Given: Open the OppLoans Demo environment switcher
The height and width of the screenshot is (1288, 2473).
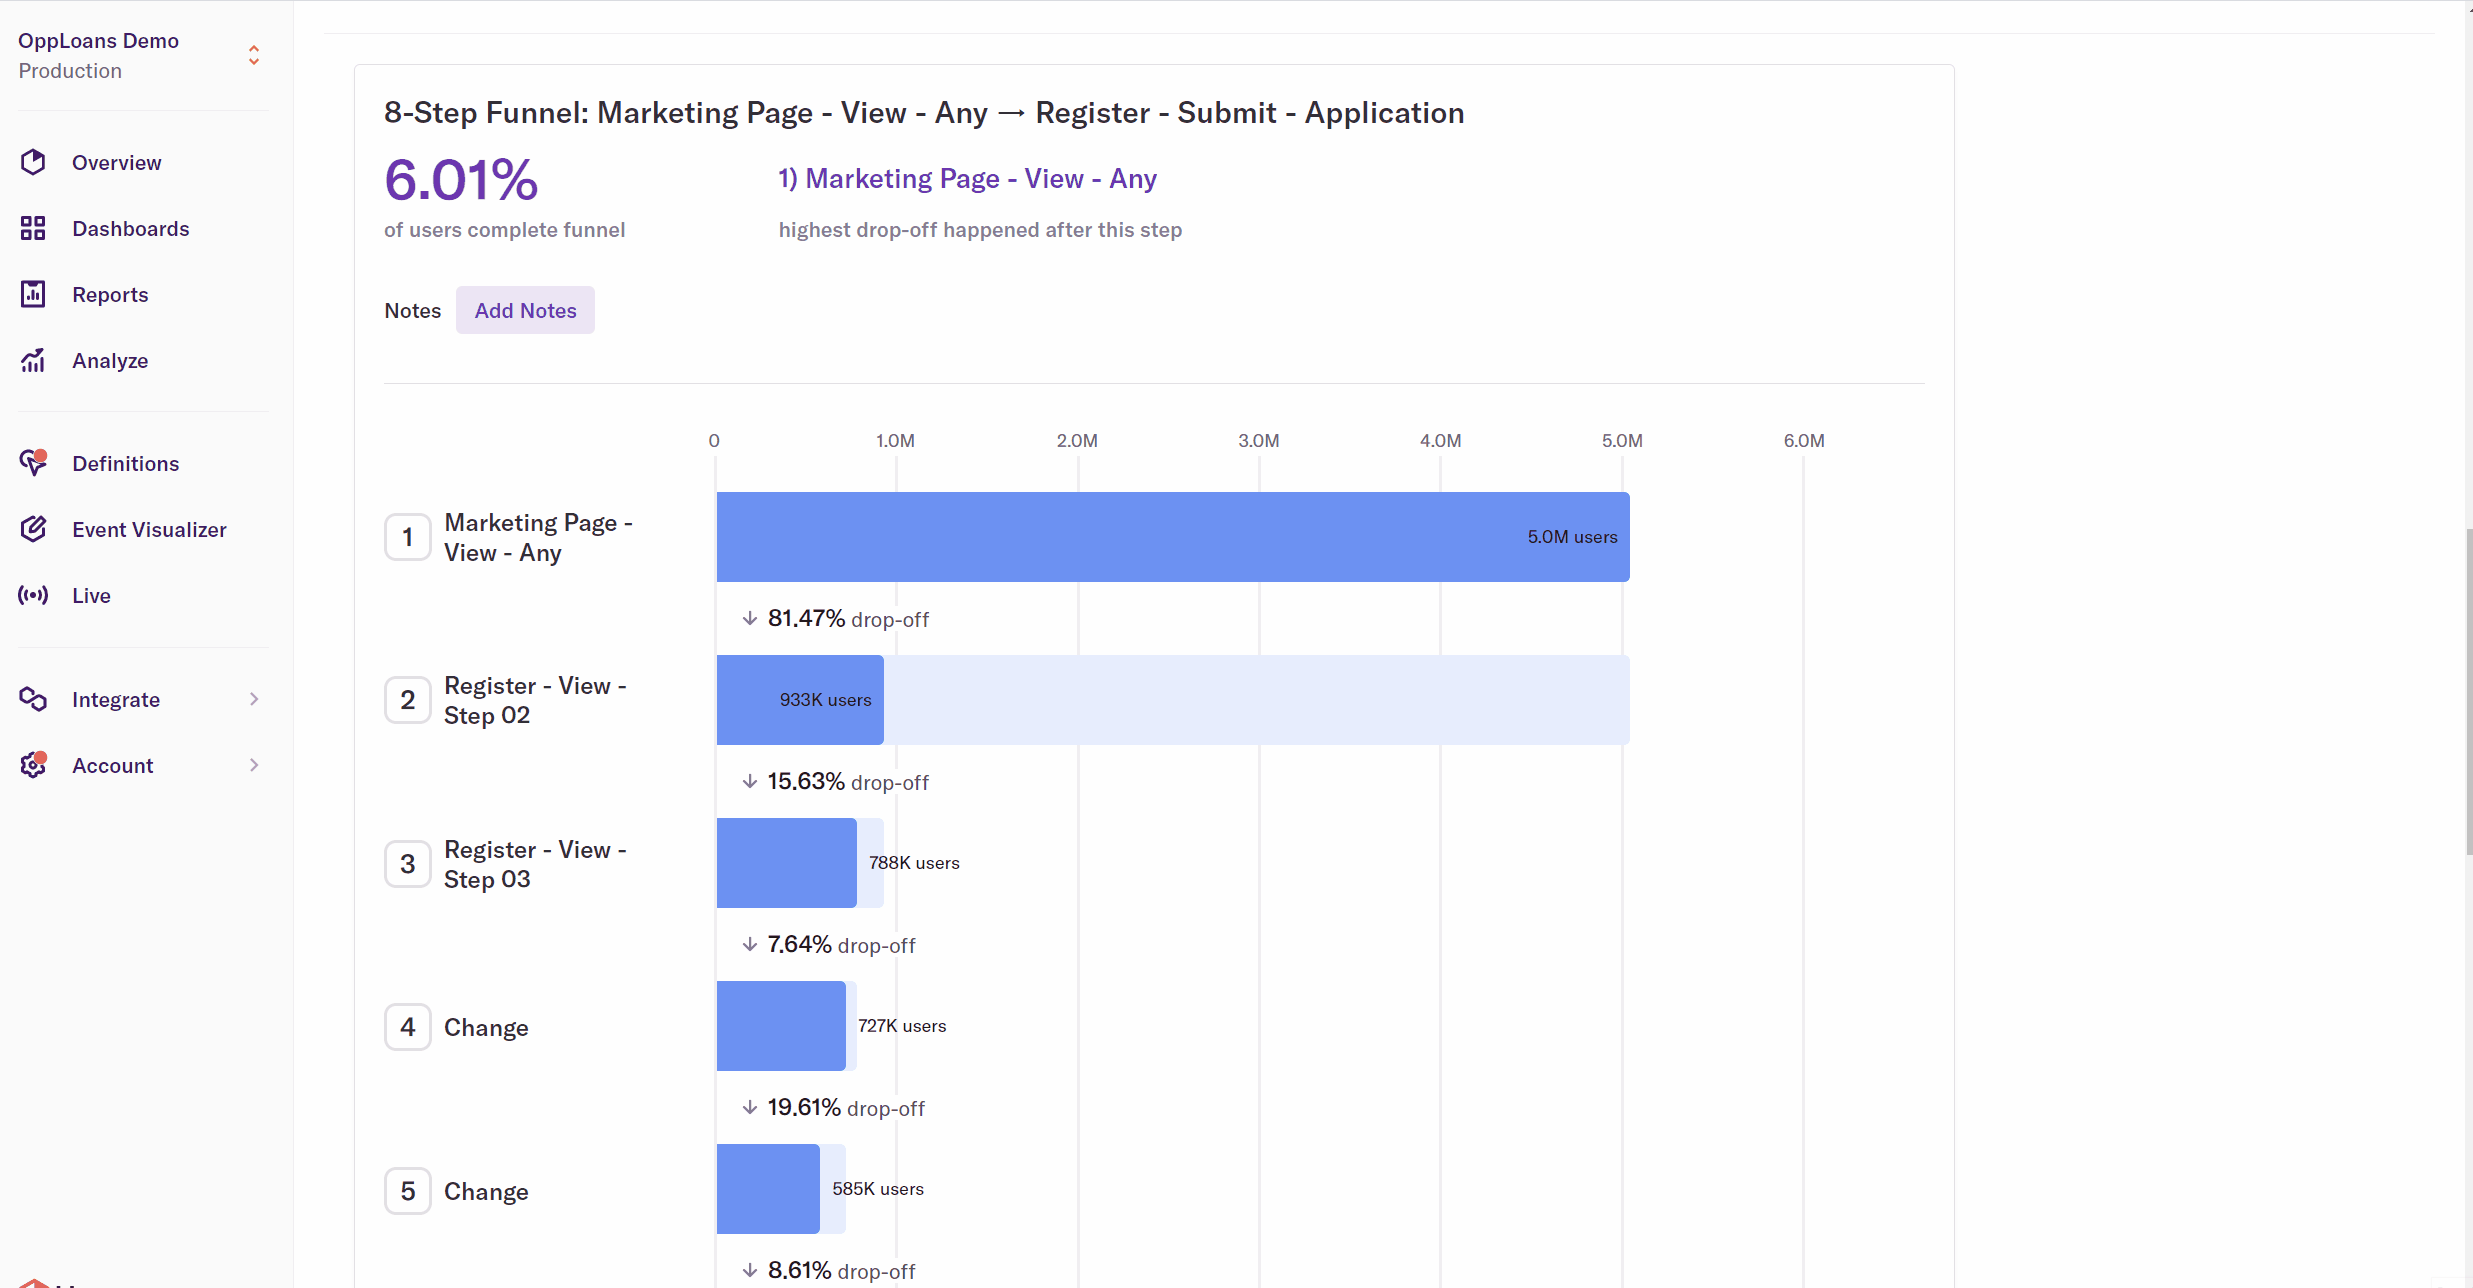Looking at the screenshot, I should tap(254, 55).
